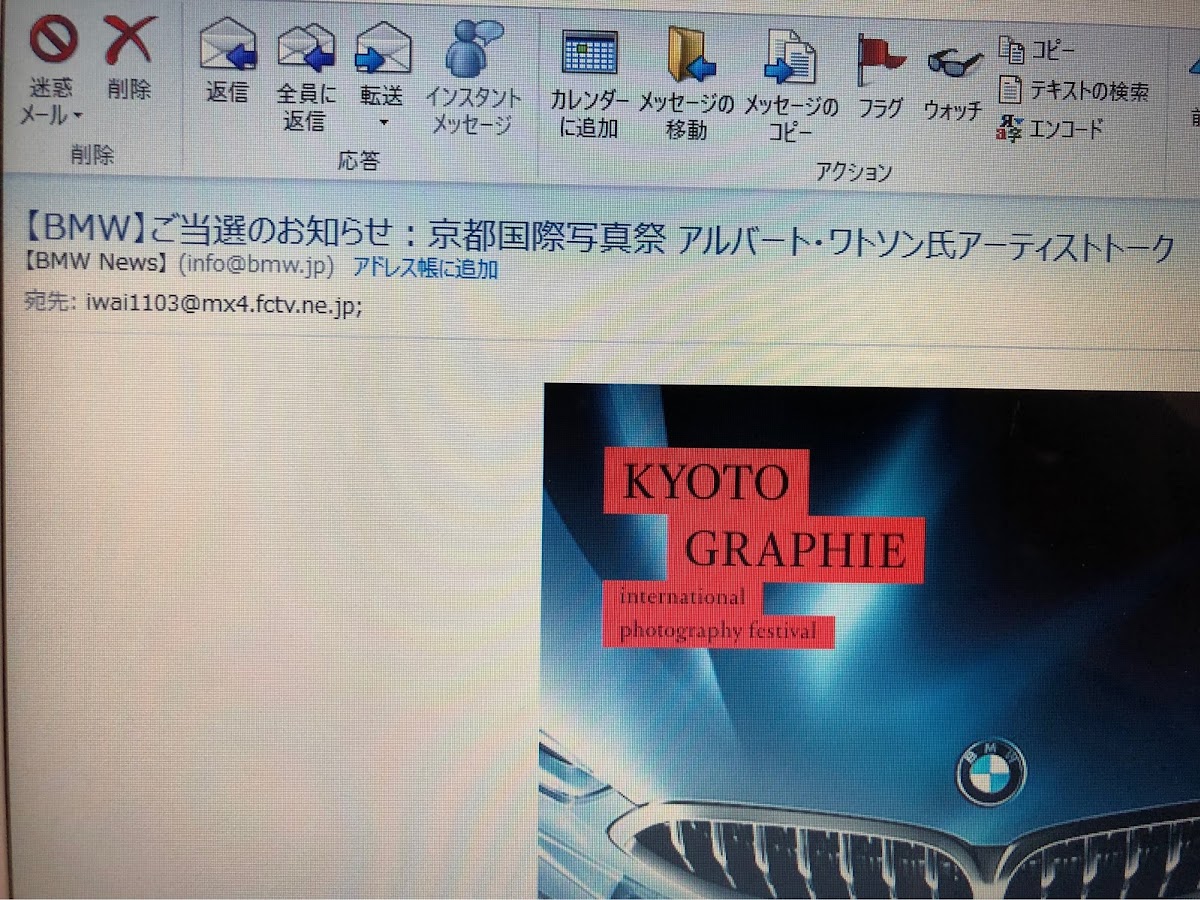Move message with メッセージの移動 icon
Screen dimensions: 1200x900
(x=691, y=55)
